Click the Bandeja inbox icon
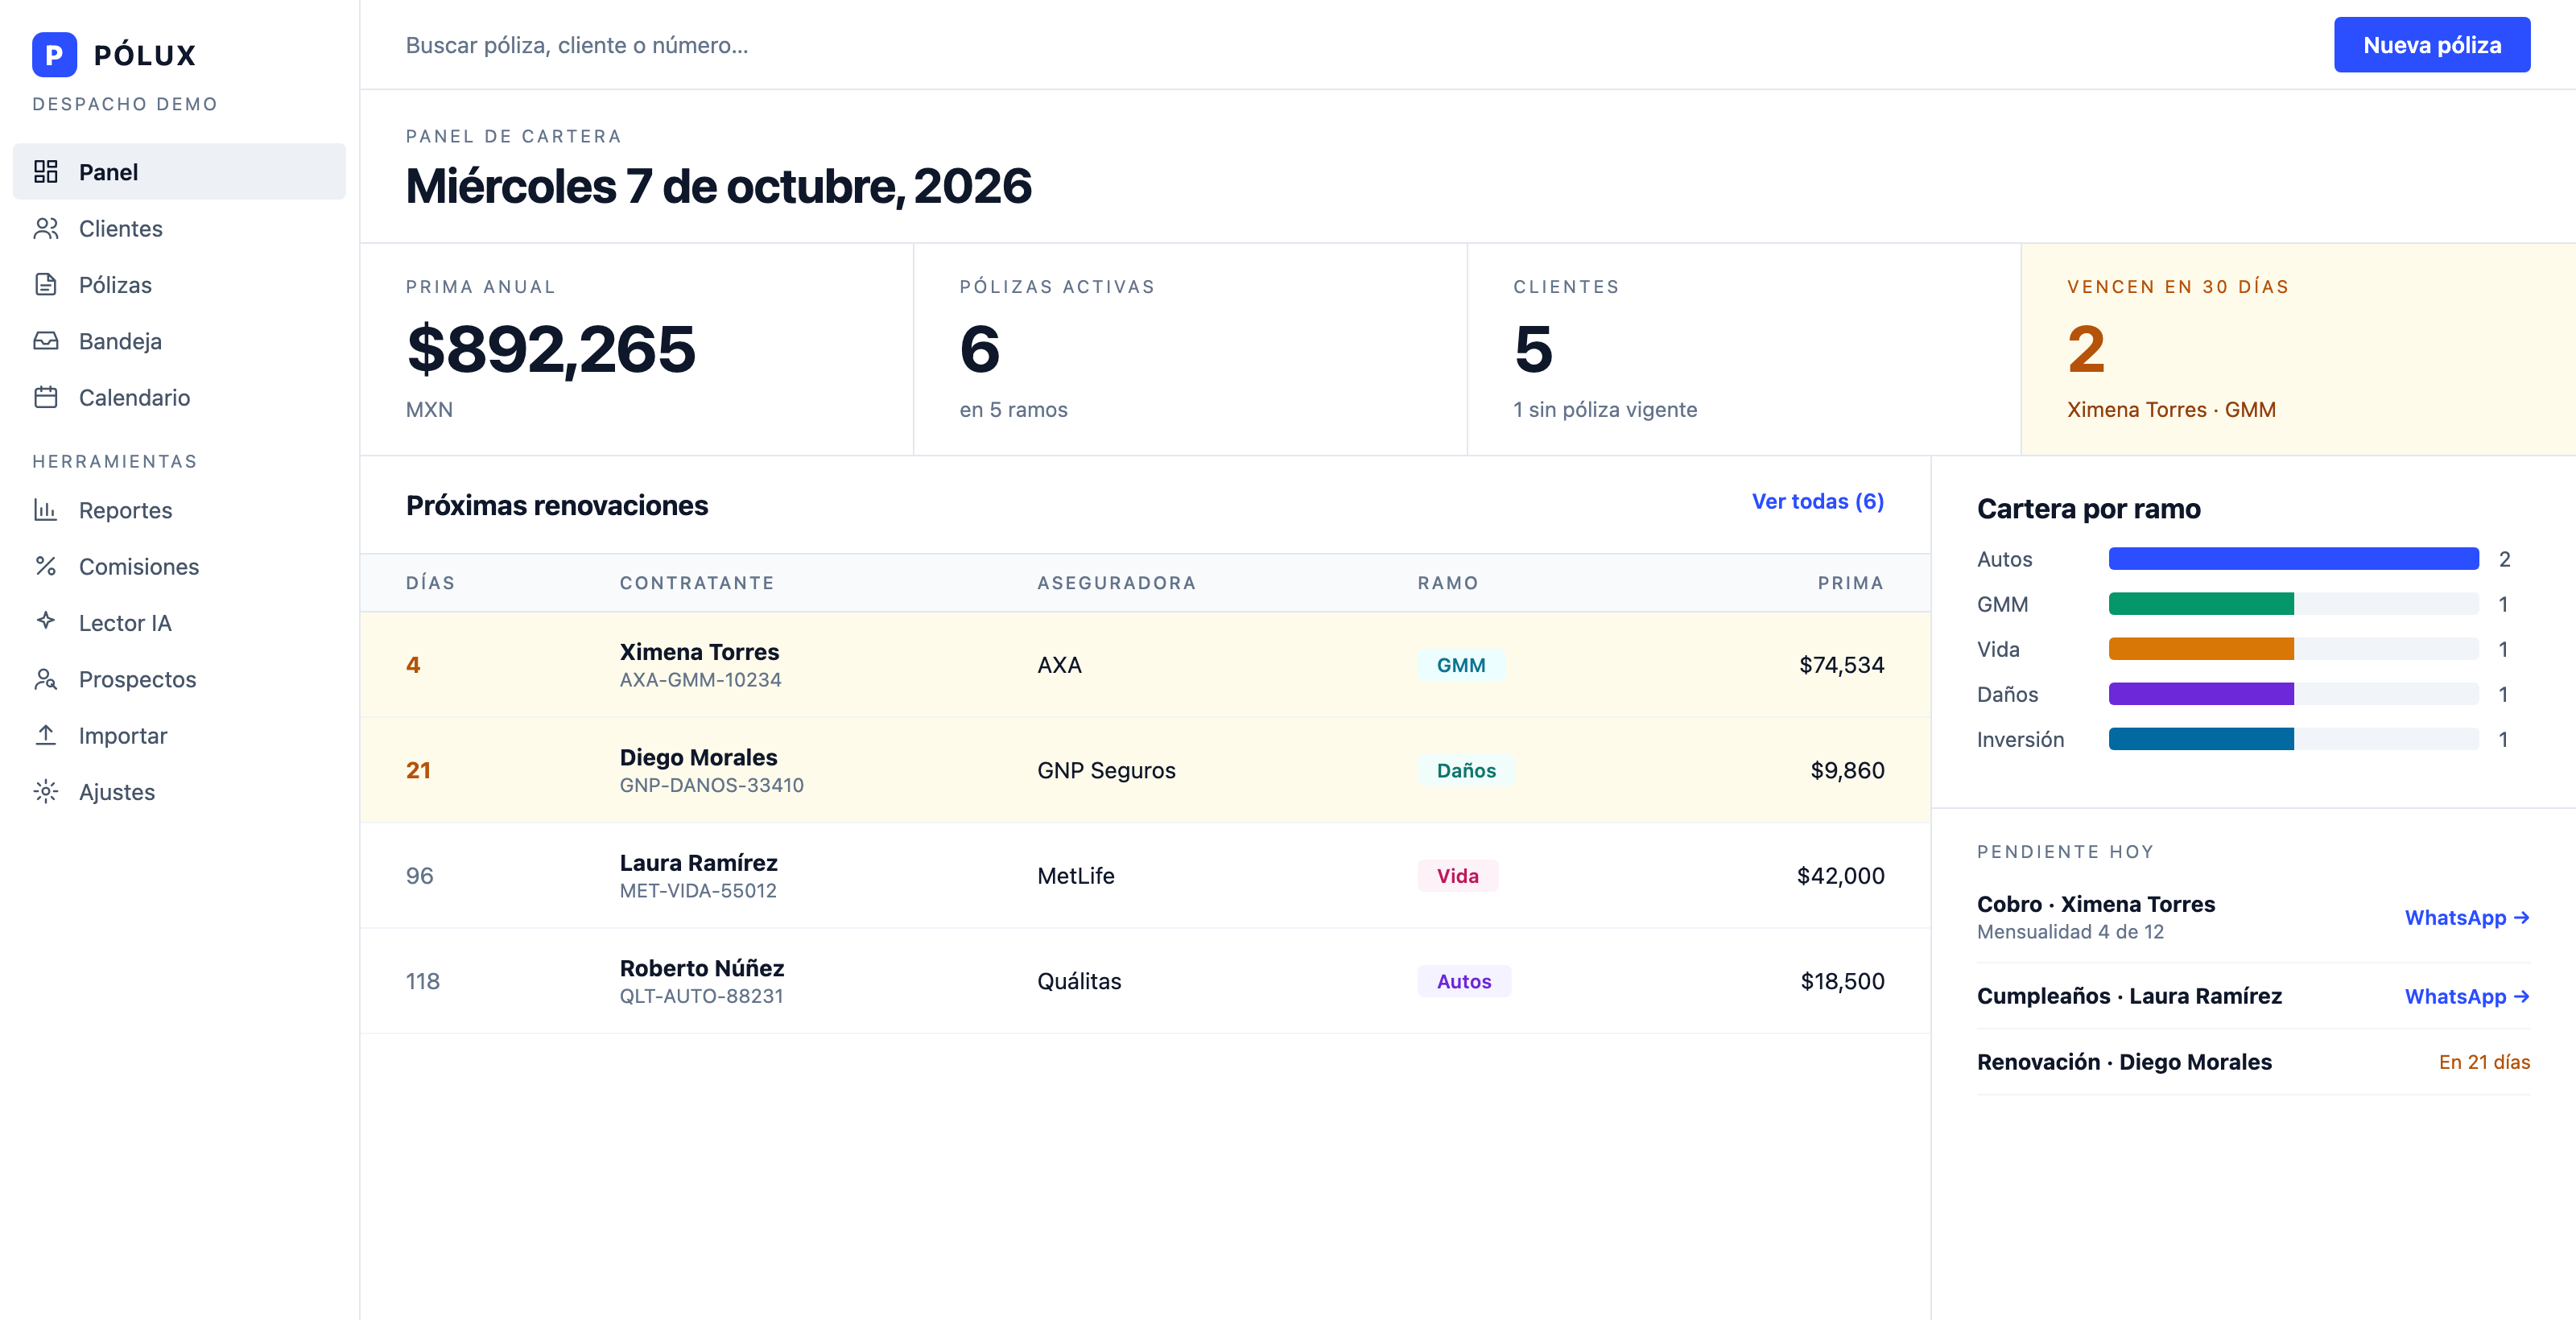This screenshot has height=1320, width=2576. 46,341
